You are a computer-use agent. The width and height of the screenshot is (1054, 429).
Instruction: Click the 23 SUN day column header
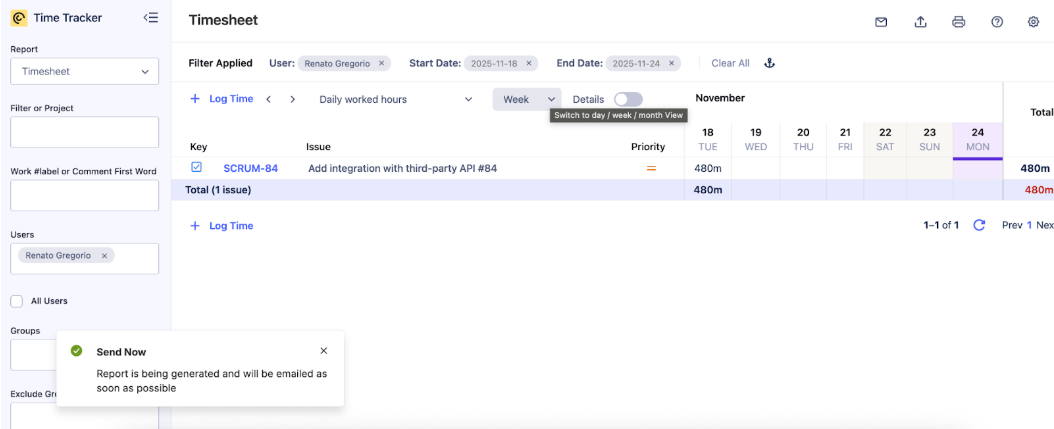(x=930, y=139)
